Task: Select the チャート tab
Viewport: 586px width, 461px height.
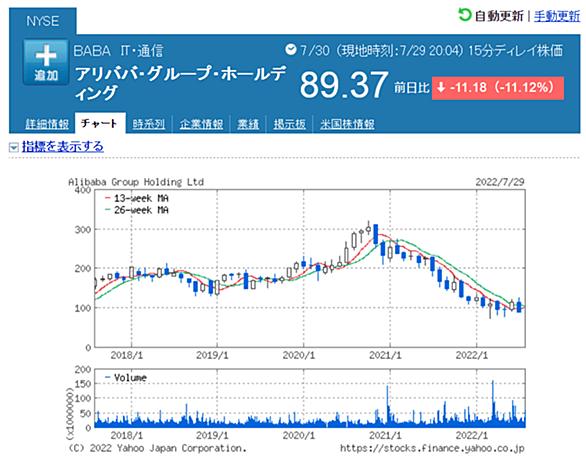Action: pyautogui.click(x=99, y=123)
